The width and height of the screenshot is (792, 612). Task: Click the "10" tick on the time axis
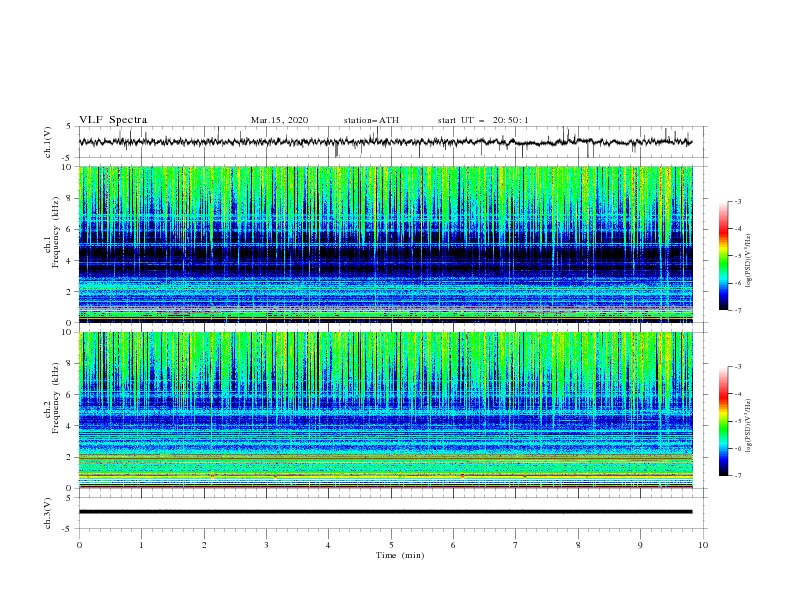pos(703,545)
